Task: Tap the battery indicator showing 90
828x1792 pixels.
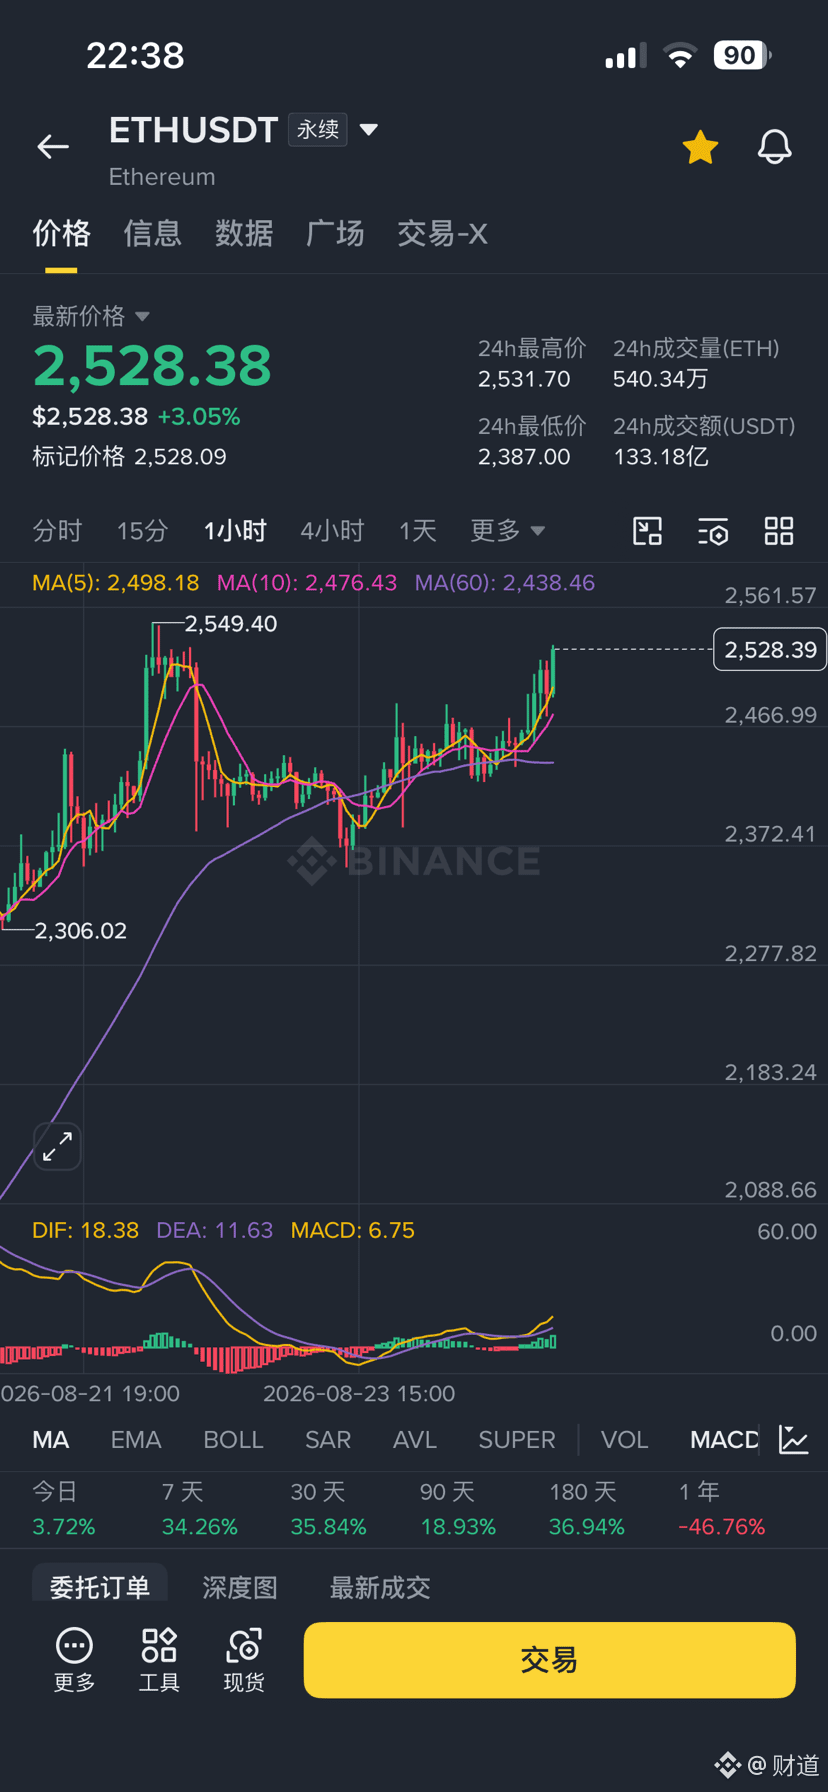Action: point(742,55)
